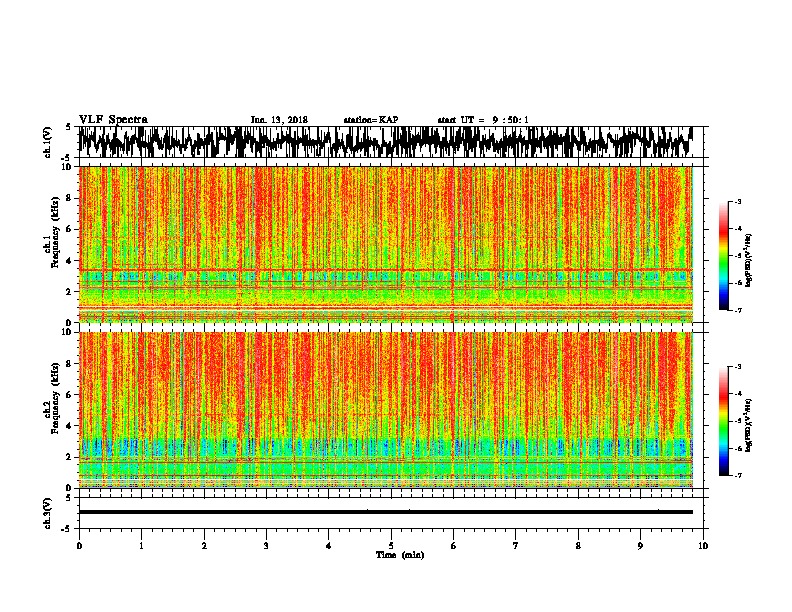
Task: Select the "start UT = 9 : 50: 1" text
Action: (483, 120)
